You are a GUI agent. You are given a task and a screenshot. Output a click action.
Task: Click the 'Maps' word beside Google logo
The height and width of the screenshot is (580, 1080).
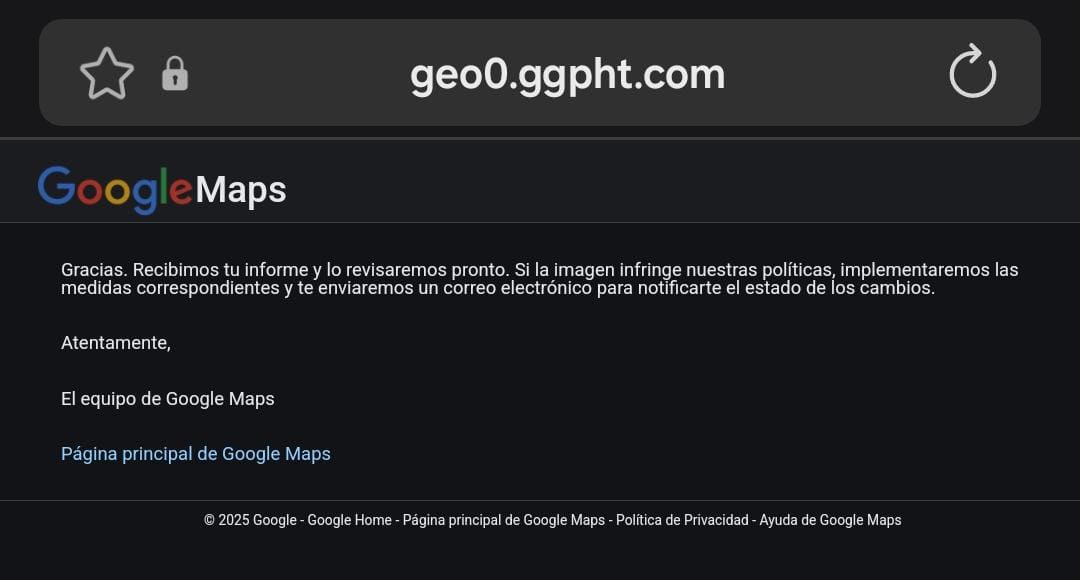coord(241,190)
